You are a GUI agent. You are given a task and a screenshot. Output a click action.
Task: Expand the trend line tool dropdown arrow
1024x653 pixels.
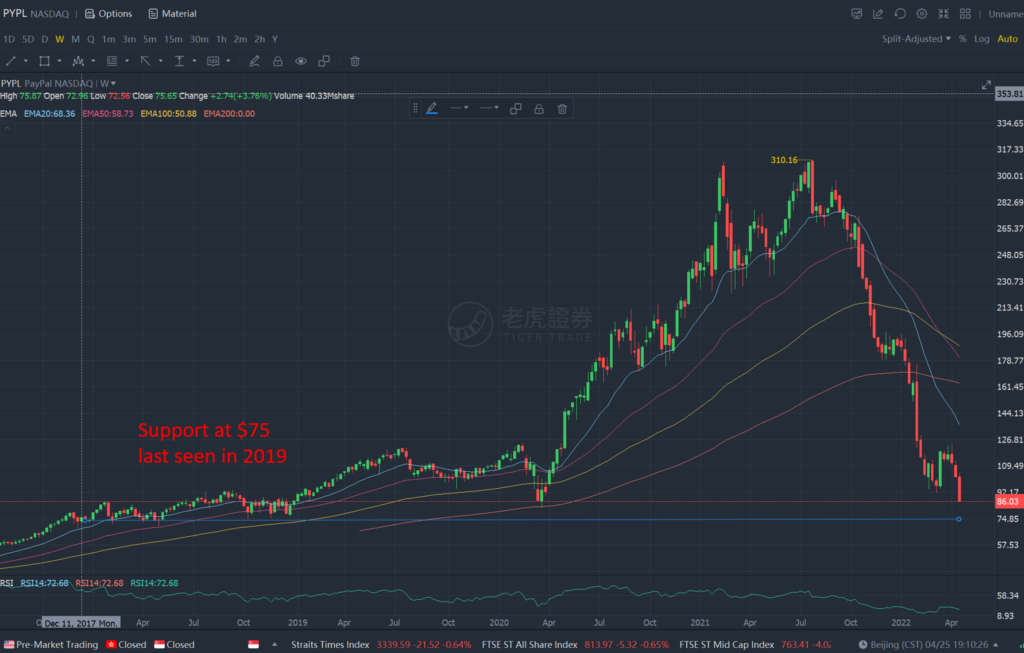point(25,61)
